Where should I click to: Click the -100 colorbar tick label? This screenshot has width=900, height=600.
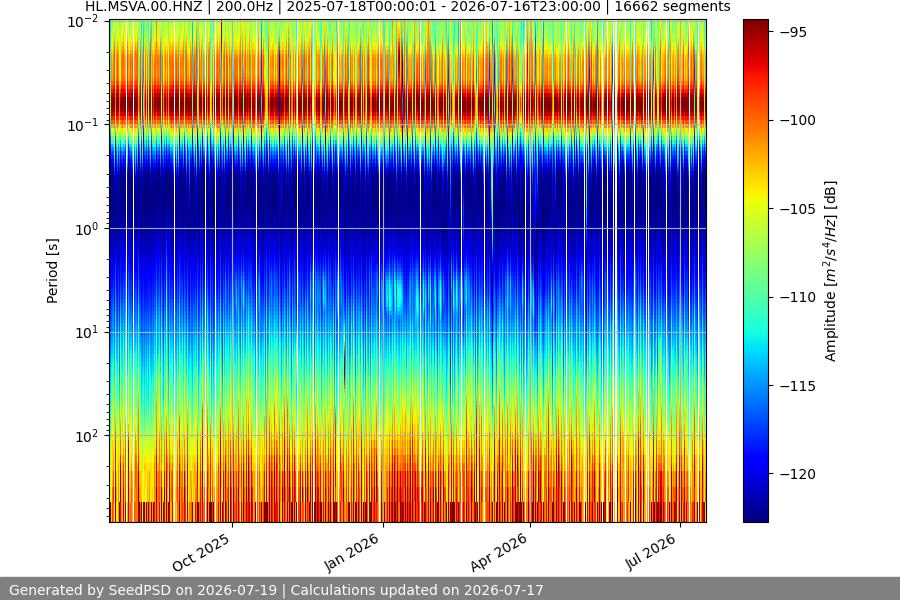click(x=798, y=120)
